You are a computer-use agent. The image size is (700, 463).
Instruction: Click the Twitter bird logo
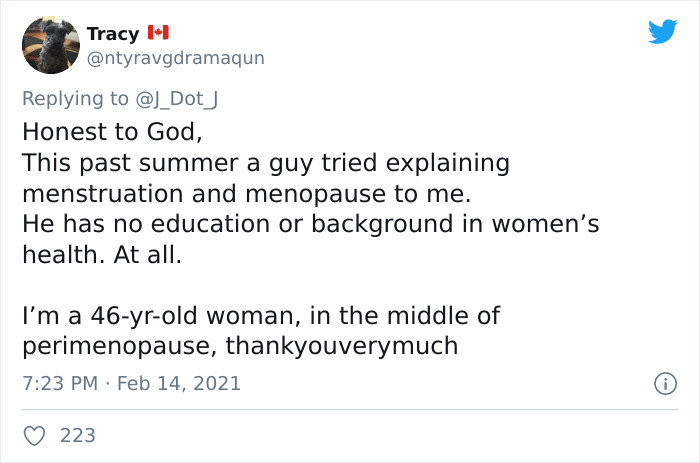[662, 32]
